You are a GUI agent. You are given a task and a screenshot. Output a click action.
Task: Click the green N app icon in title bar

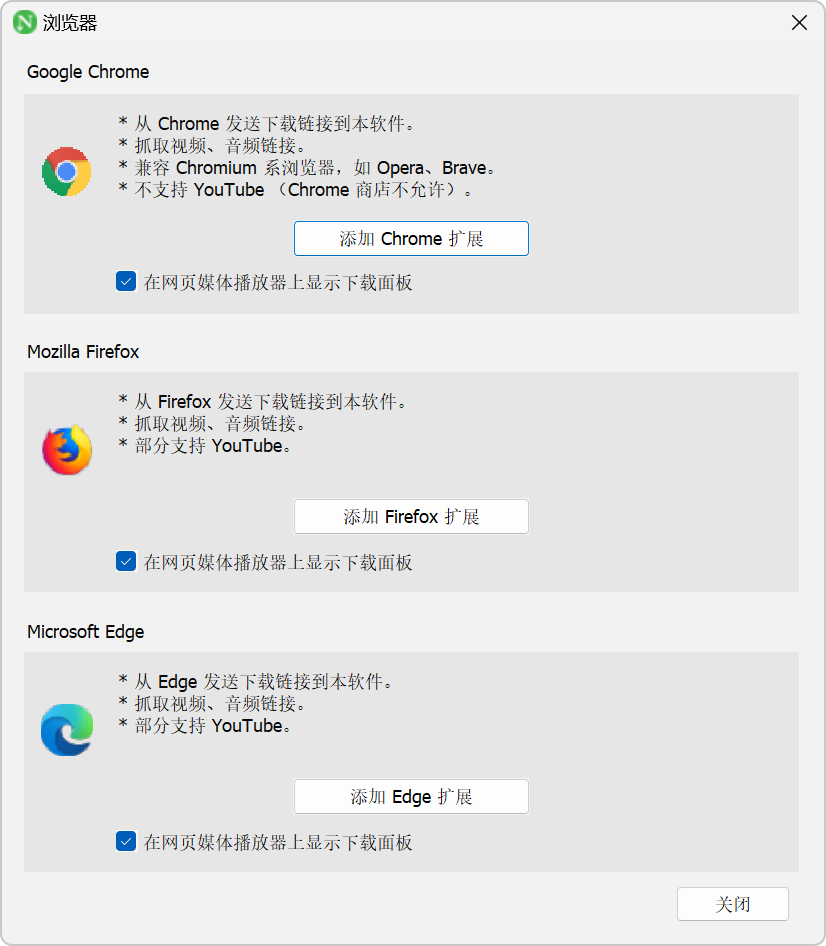(x=25, y=22)
